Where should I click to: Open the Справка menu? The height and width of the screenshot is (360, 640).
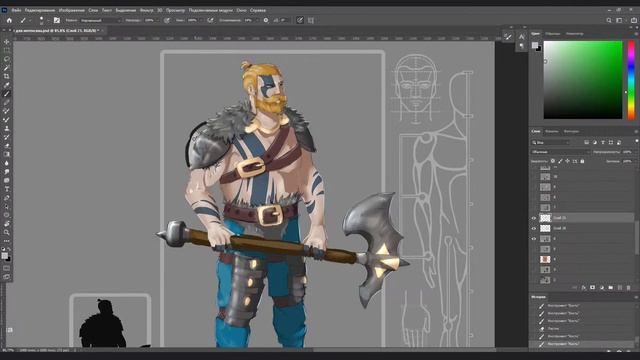point(258,10)
